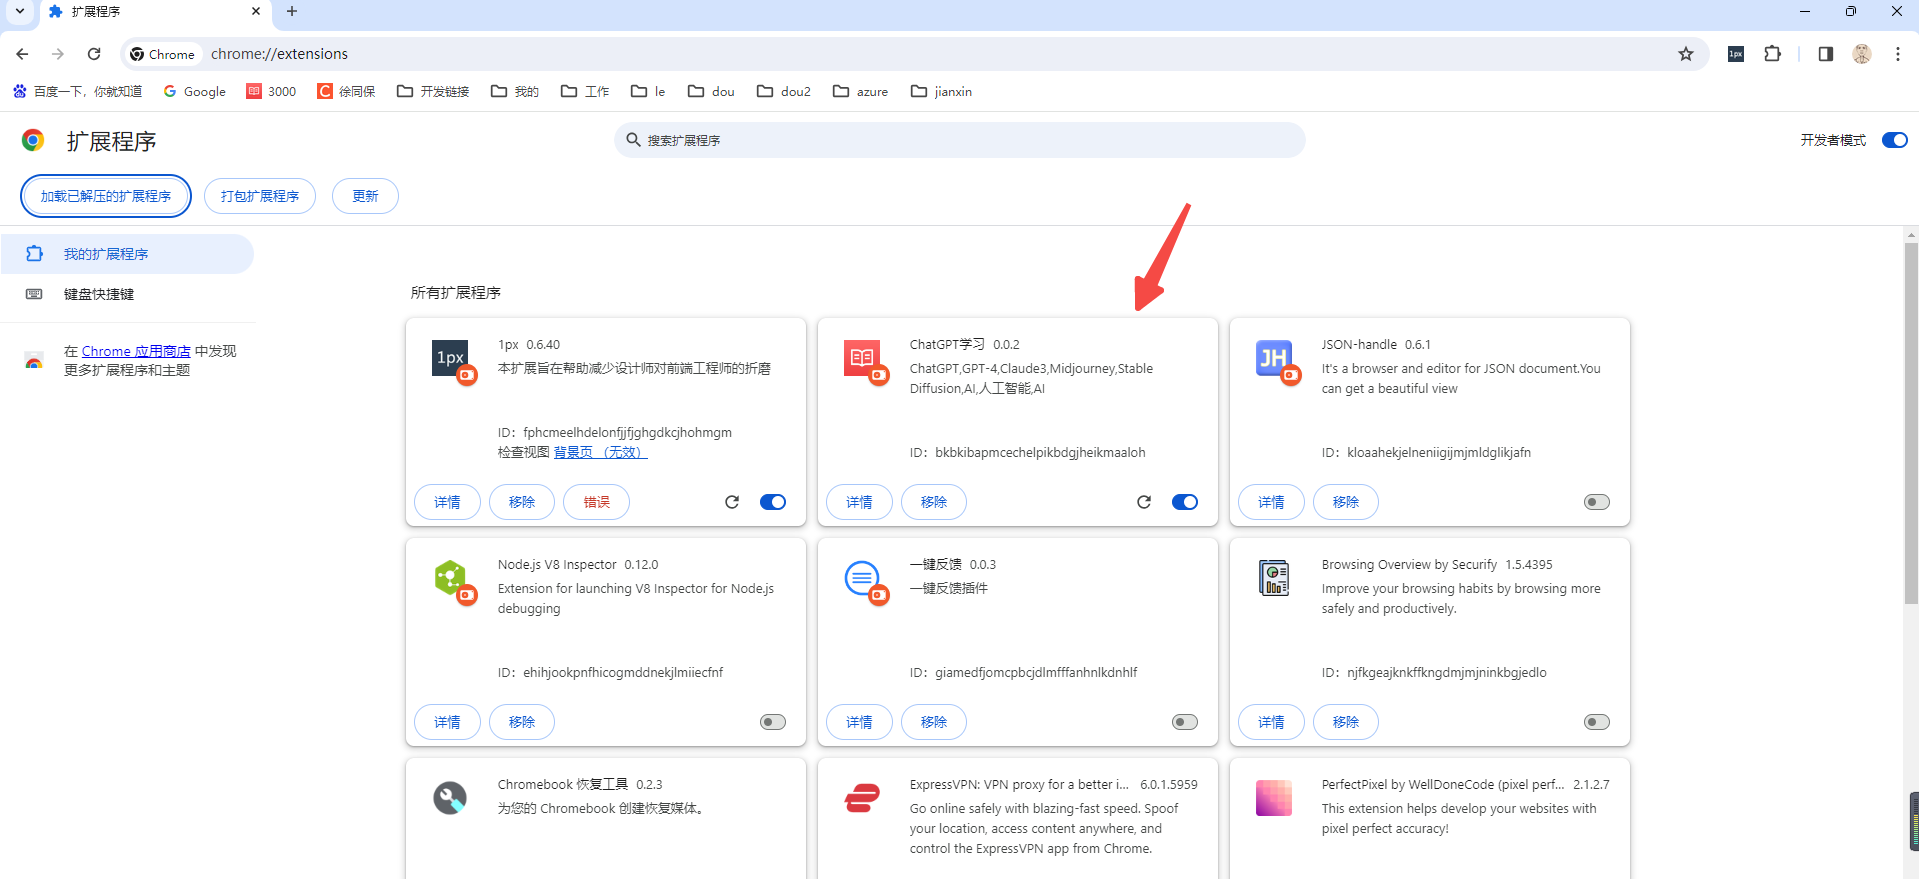Click 打包扩展程序 button

coord(260,196)
